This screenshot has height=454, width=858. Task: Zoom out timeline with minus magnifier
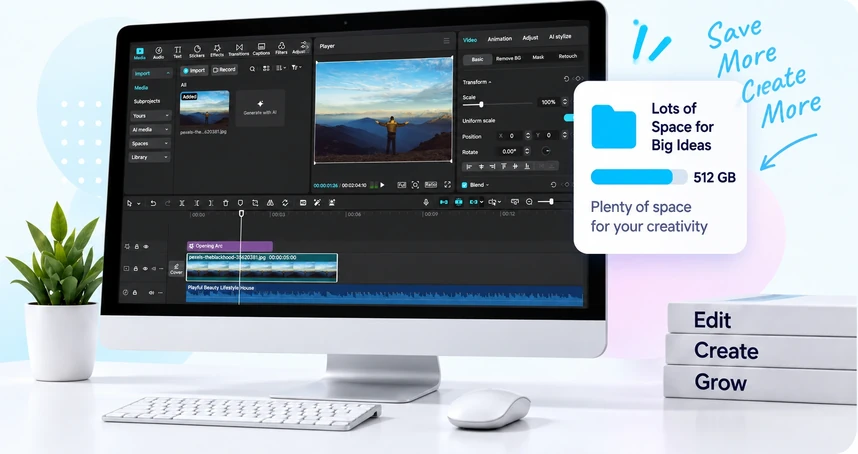[x=529, y=202]
